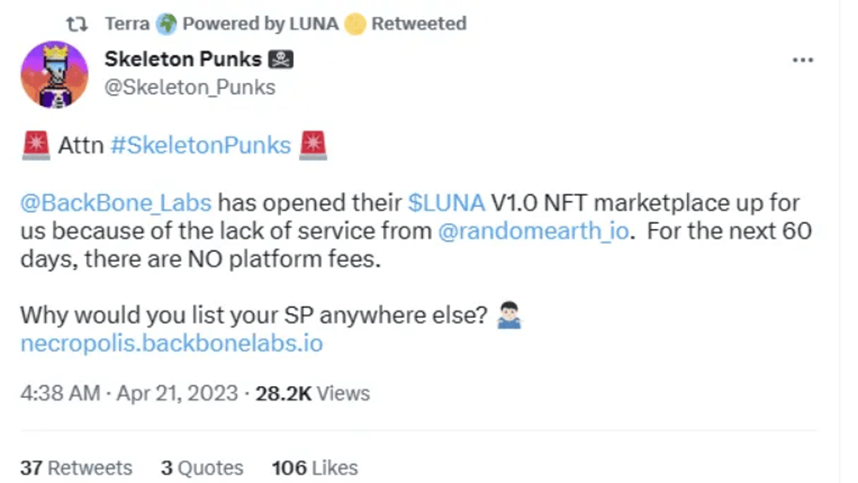
Task: Click the yellow moon emoji after LUNA
Action: click(x=353, y=23)
